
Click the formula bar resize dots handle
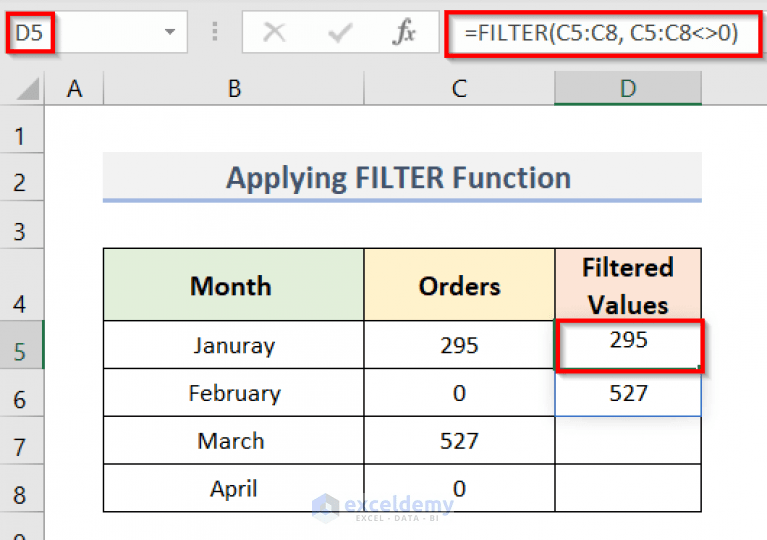point(215,31)
